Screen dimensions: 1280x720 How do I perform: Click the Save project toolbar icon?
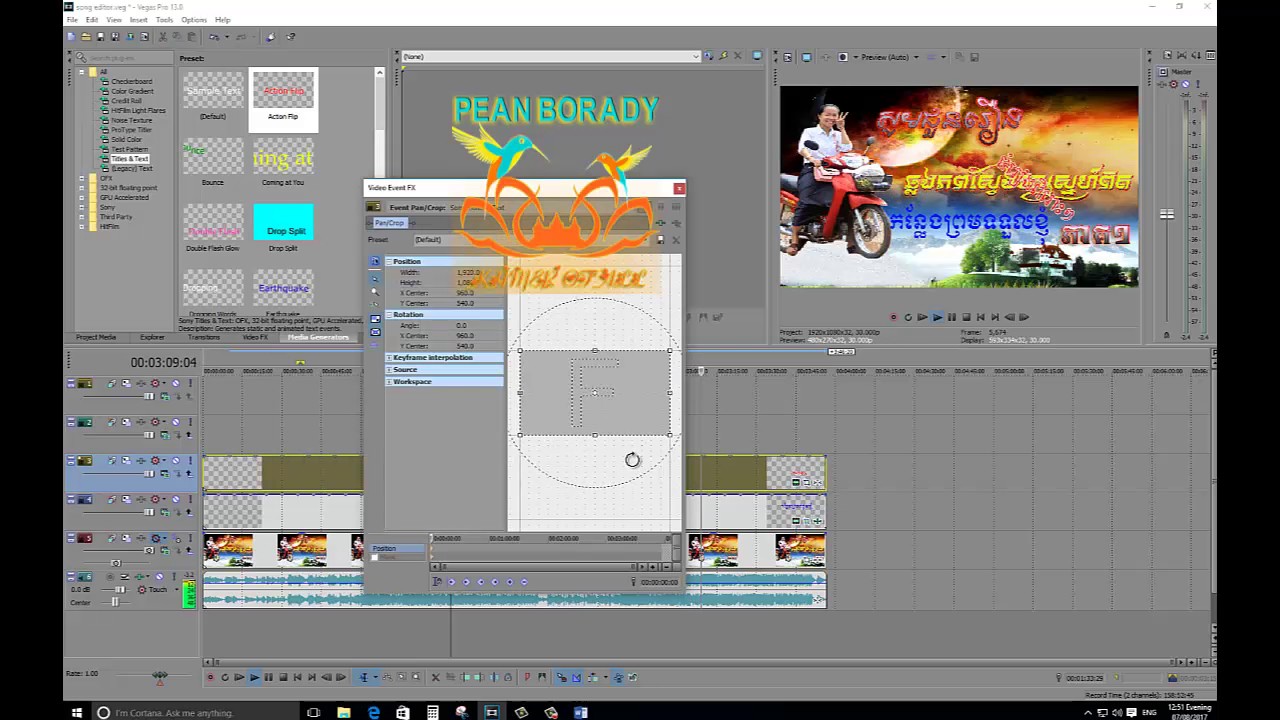(x=101, y=37)
